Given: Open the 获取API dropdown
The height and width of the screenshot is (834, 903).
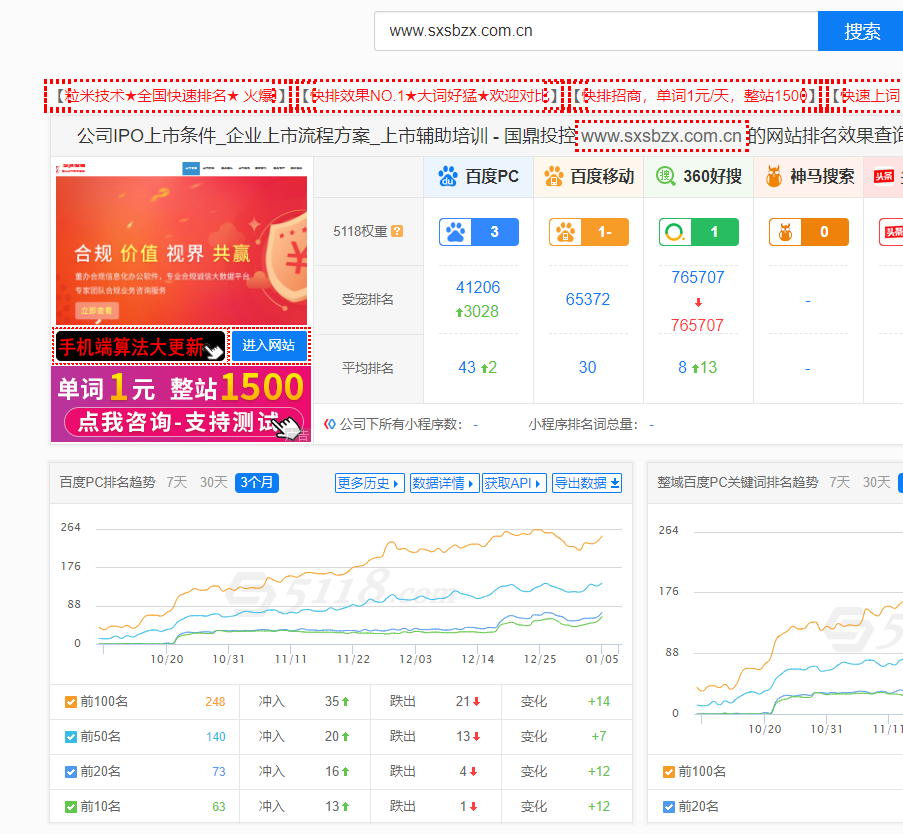Looking at the screenshot, I should 514,483.
